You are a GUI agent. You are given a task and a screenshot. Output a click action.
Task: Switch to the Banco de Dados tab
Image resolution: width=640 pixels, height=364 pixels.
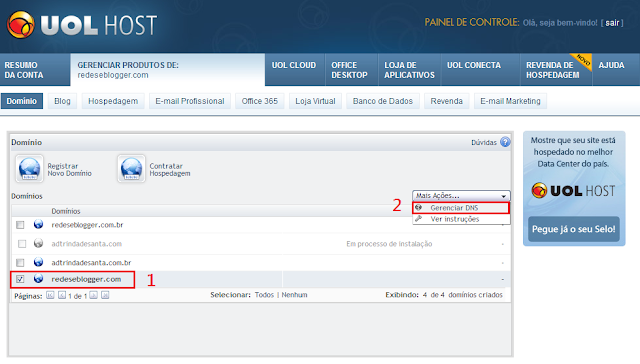coord(383,101)
